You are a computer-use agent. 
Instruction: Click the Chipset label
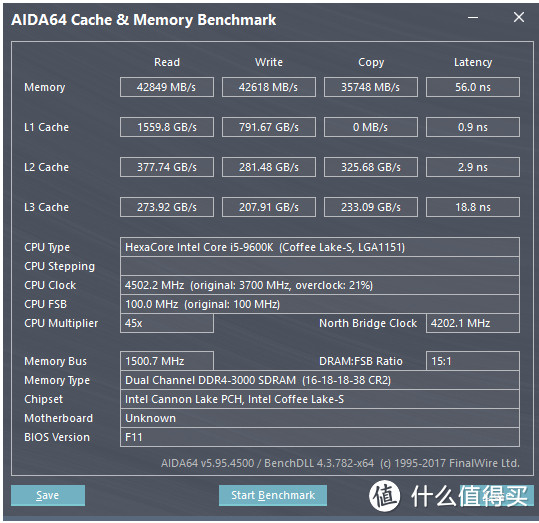(44, 399)
